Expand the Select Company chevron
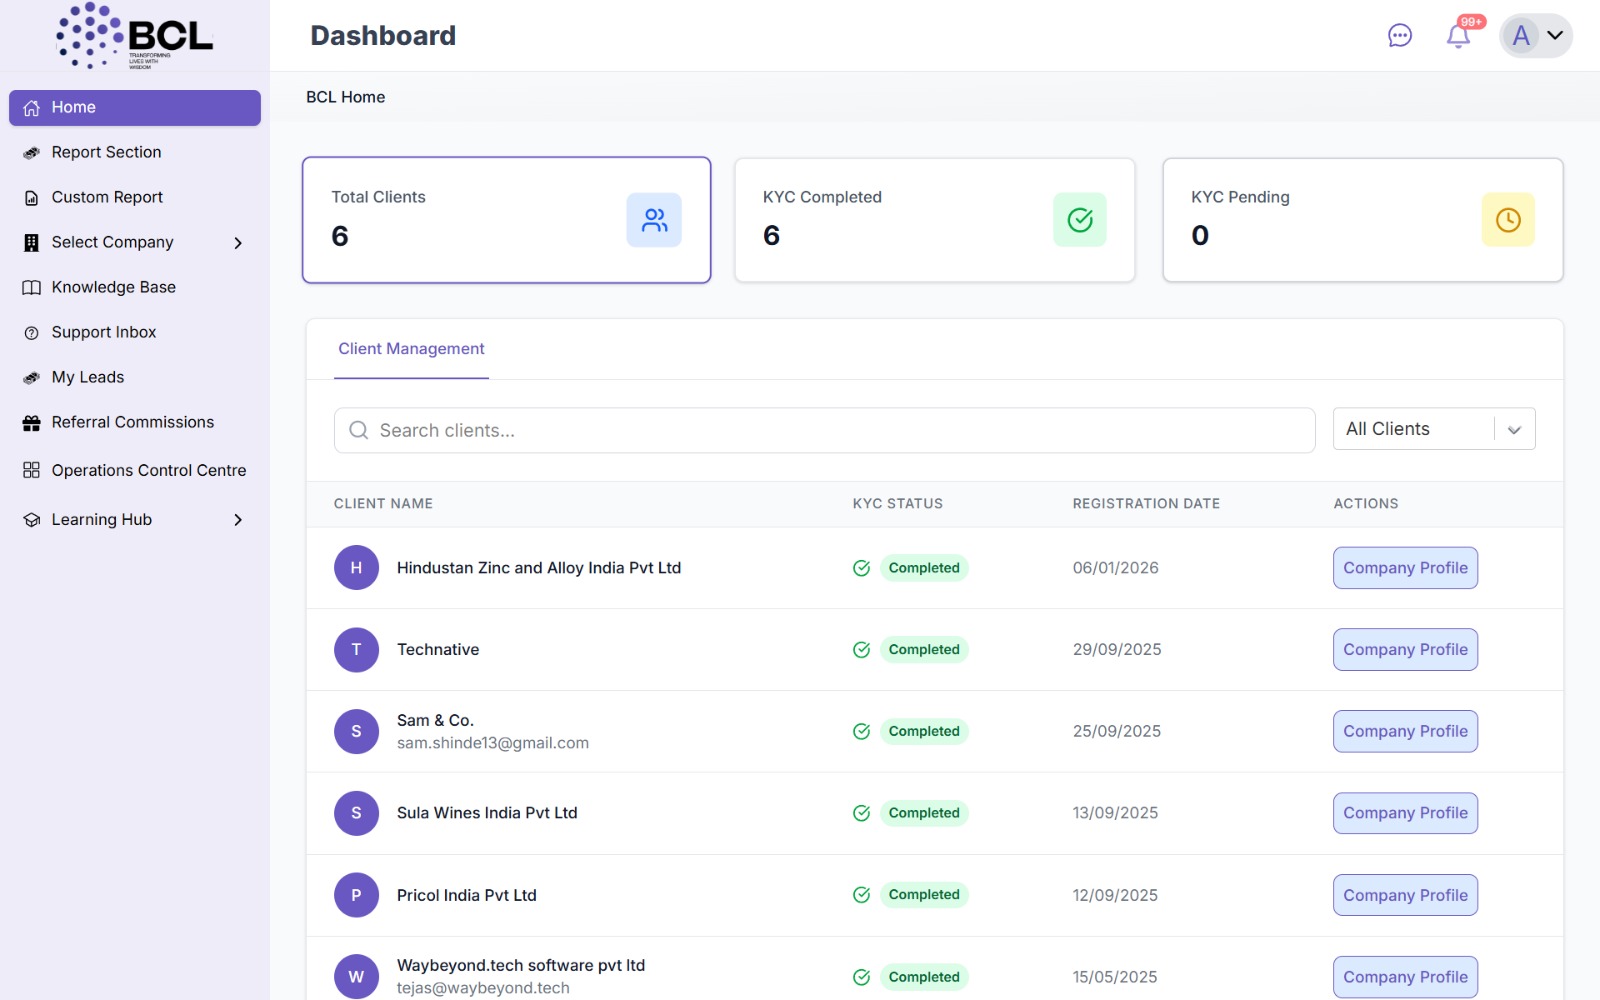Viewport: 1600px width, 1000px height. coord(238,243)
